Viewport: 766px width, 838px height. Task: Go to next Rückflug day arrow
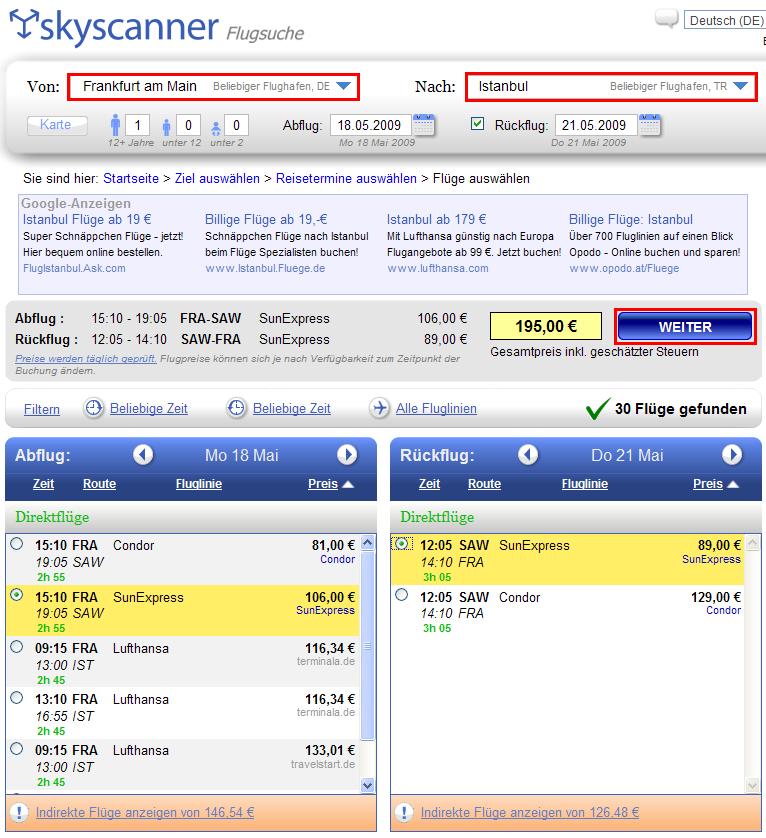point(731,455)
